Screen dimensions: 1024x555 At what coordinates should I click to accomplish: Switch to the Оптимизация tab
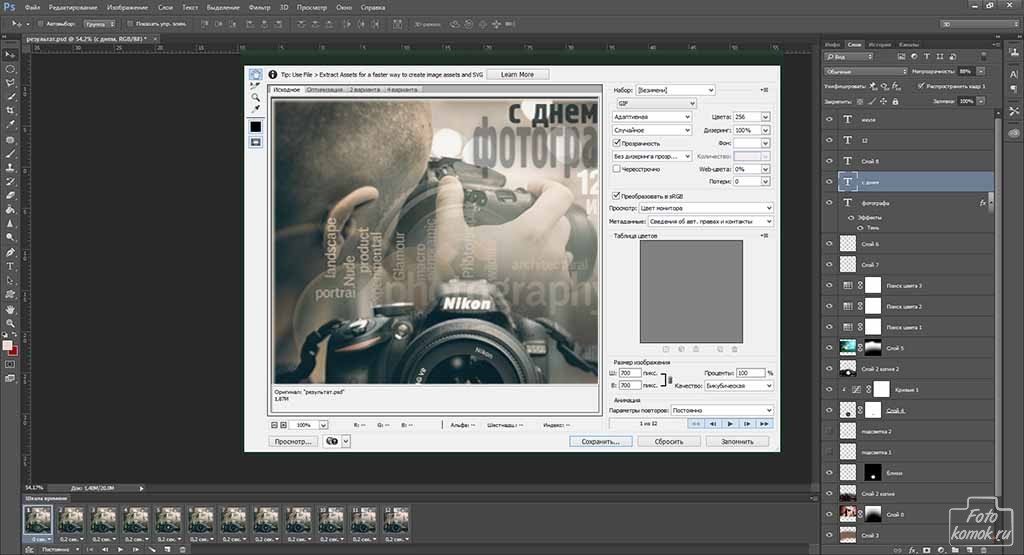tap(325, 89)
